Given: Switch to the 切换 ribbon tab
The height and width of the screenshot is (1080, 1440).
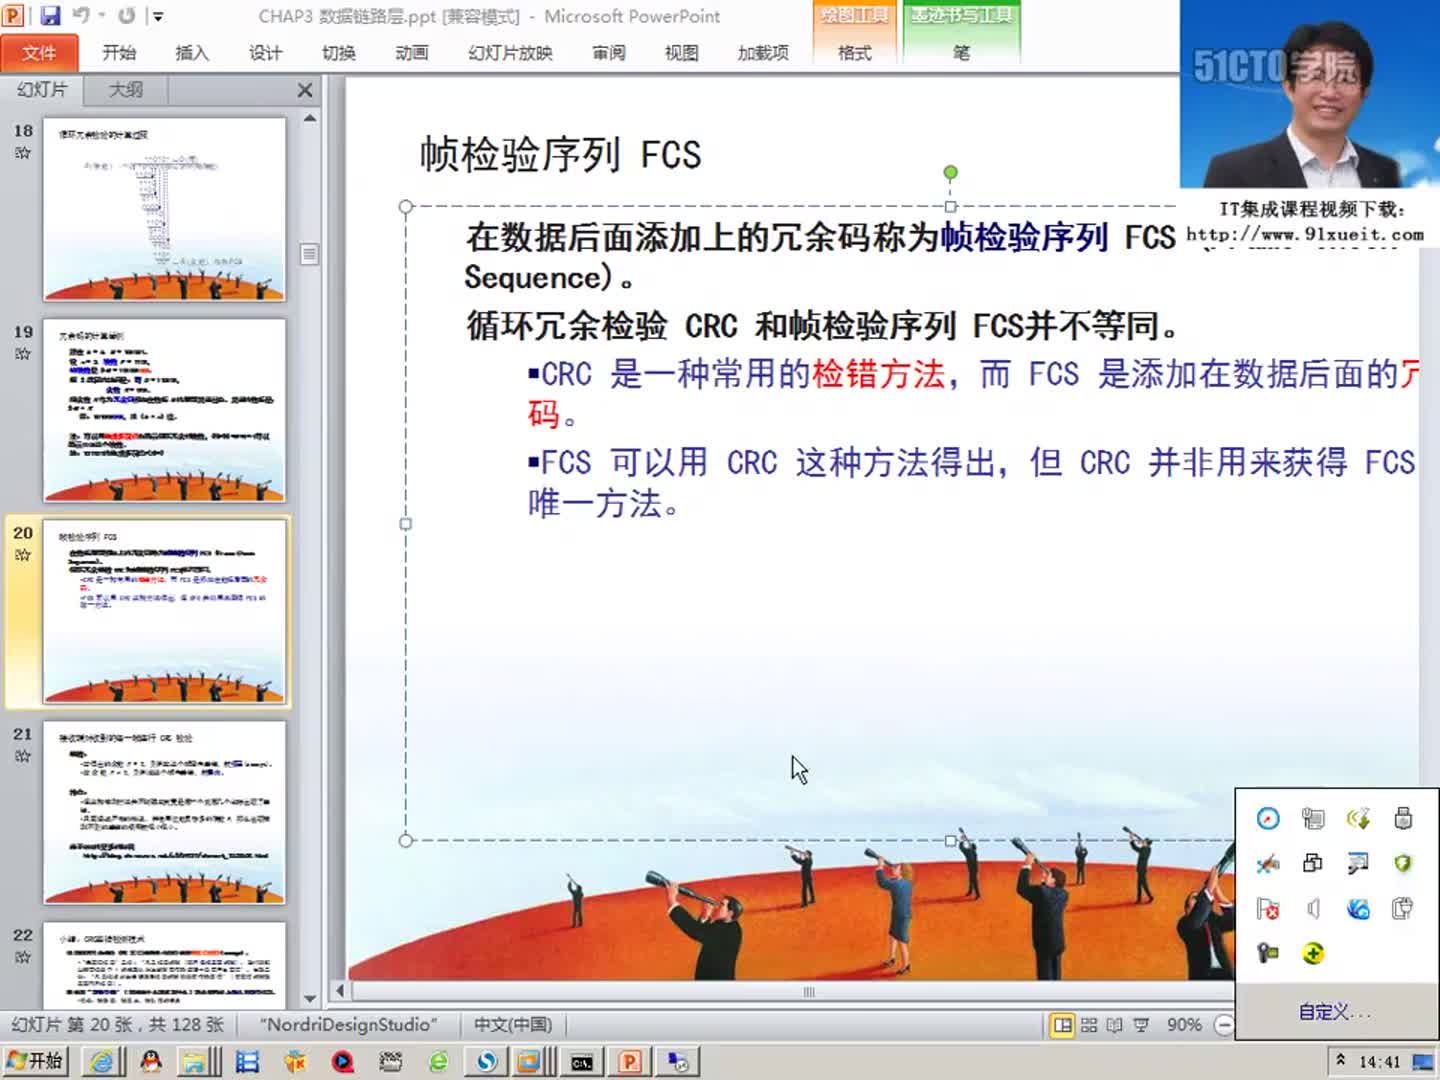Looking at the screenshot, I should pos(339,53).
